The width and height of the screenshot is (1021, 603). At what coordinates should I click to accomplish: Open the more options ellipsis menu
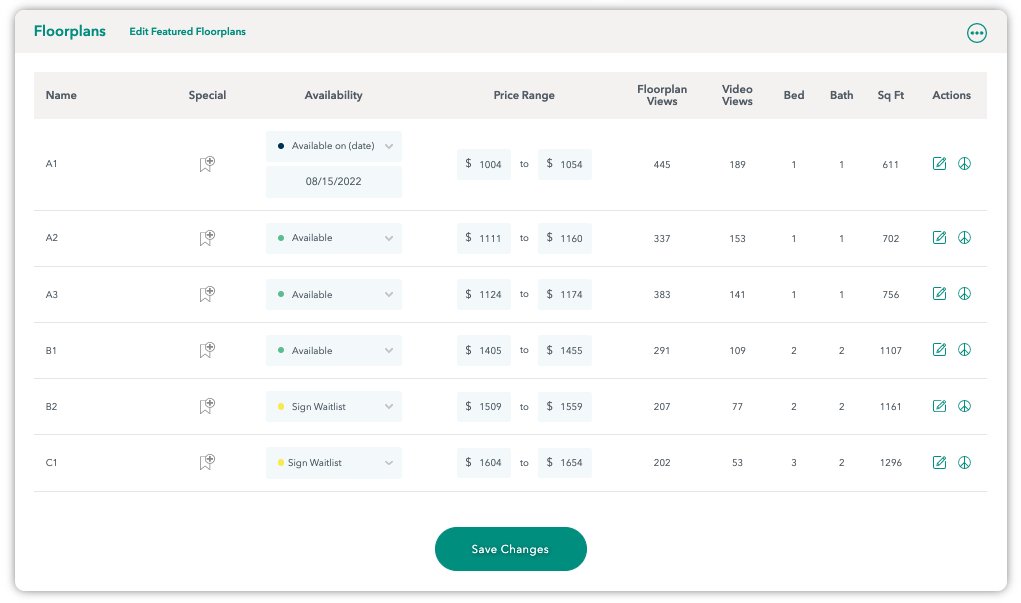click(x=976, y=33)
